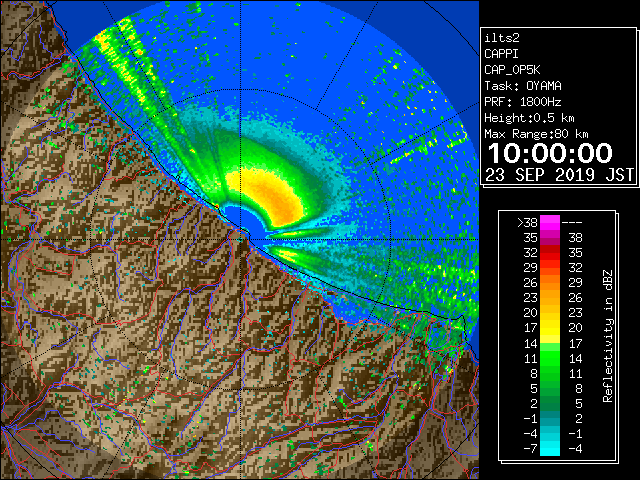Image resolution: width=640 pixels, height=480 pixels.
Task: Click the radar center at crosshair intersection
Action: coord(240,239)
